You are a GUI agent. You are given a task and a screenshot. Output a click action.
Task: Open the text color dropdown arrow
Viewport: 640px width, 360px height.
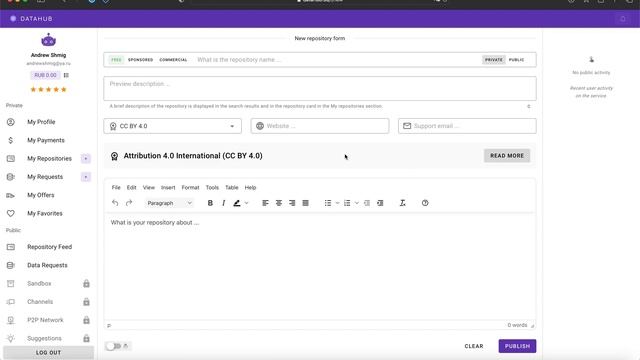(247, 203)
